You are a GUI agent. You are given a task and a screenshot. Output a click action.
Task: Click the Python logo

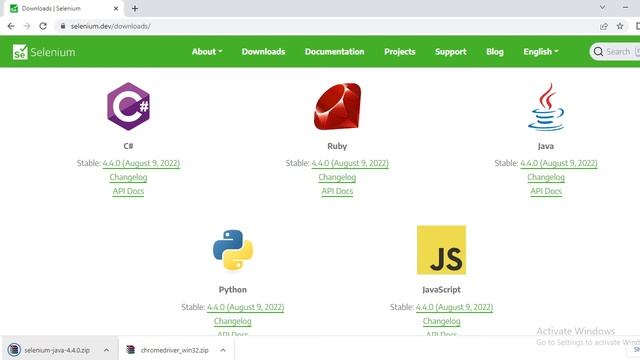tap(233, 250)
